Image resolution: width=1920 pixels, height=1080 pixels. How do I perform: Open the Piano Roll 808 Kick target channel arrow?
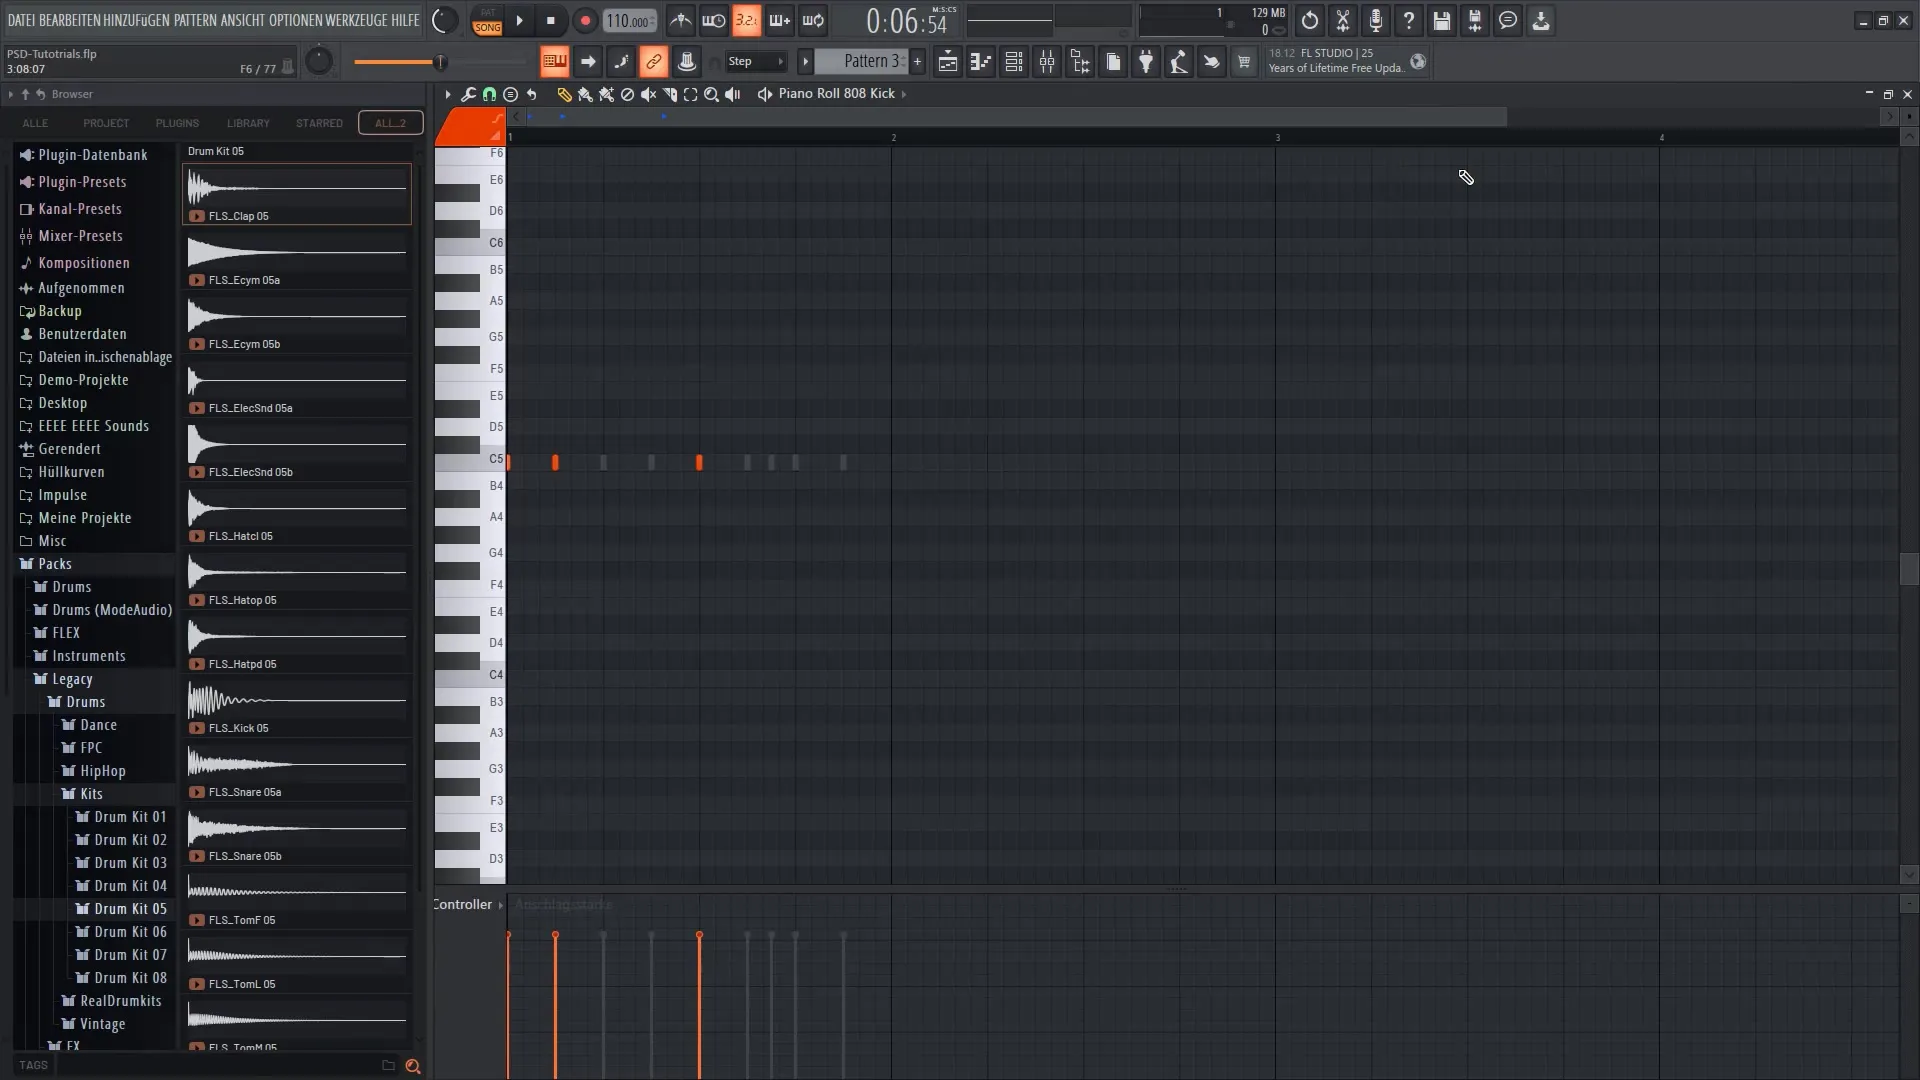pos(904,94)
